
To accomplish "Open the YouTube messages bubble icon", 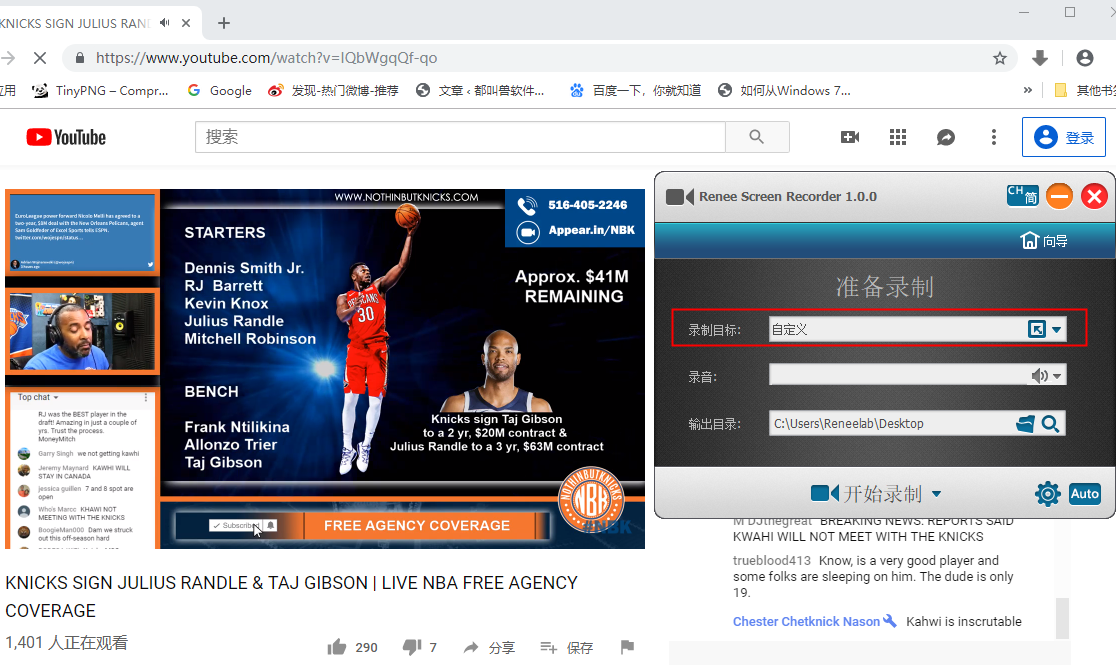I will click(x=945, y=137).
